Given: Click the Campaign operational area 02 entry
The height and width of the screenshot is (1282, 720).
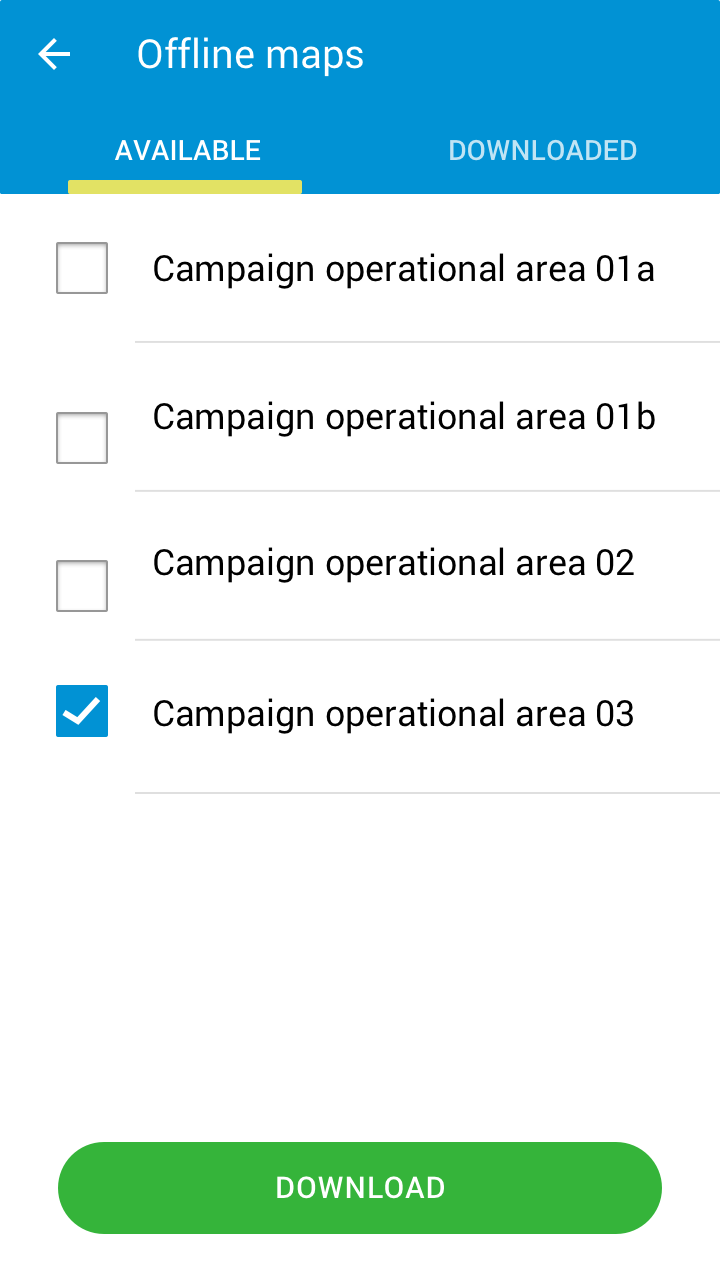Looking at the screenshot, I should 393,562.
